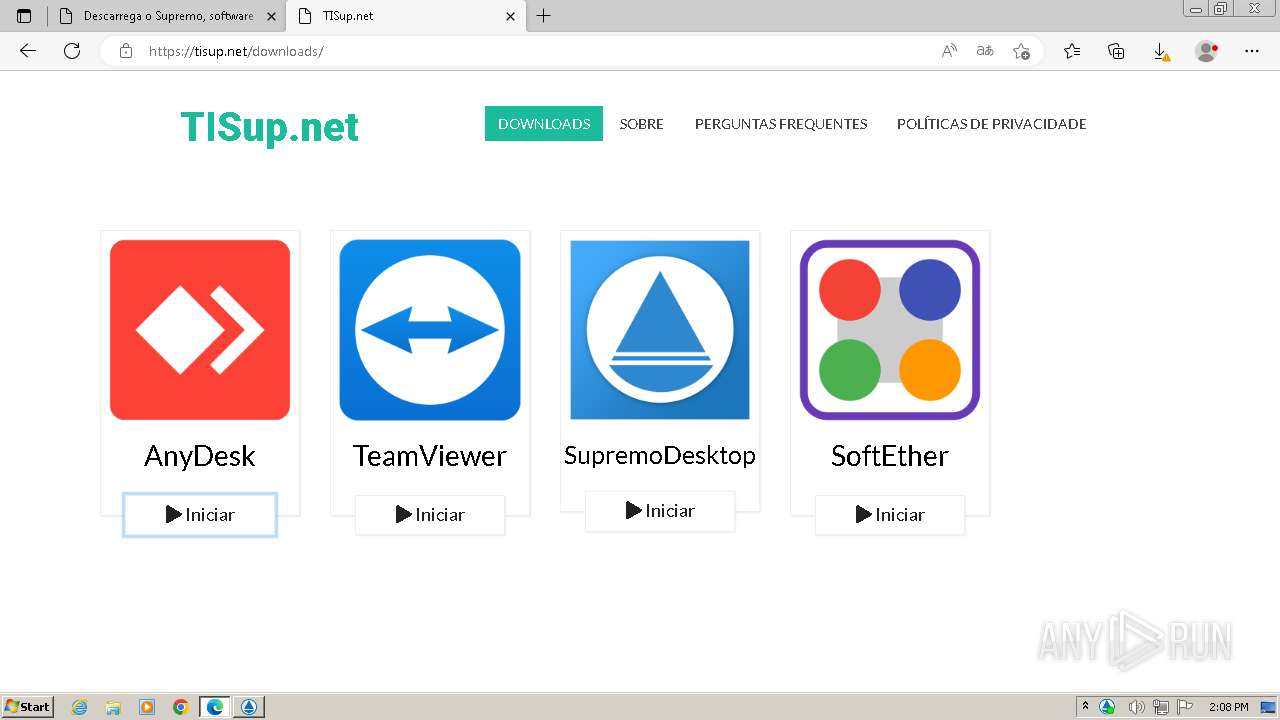Click the translate page icon
This screenshot has height=720, width=1280.
tap(985, 51)
